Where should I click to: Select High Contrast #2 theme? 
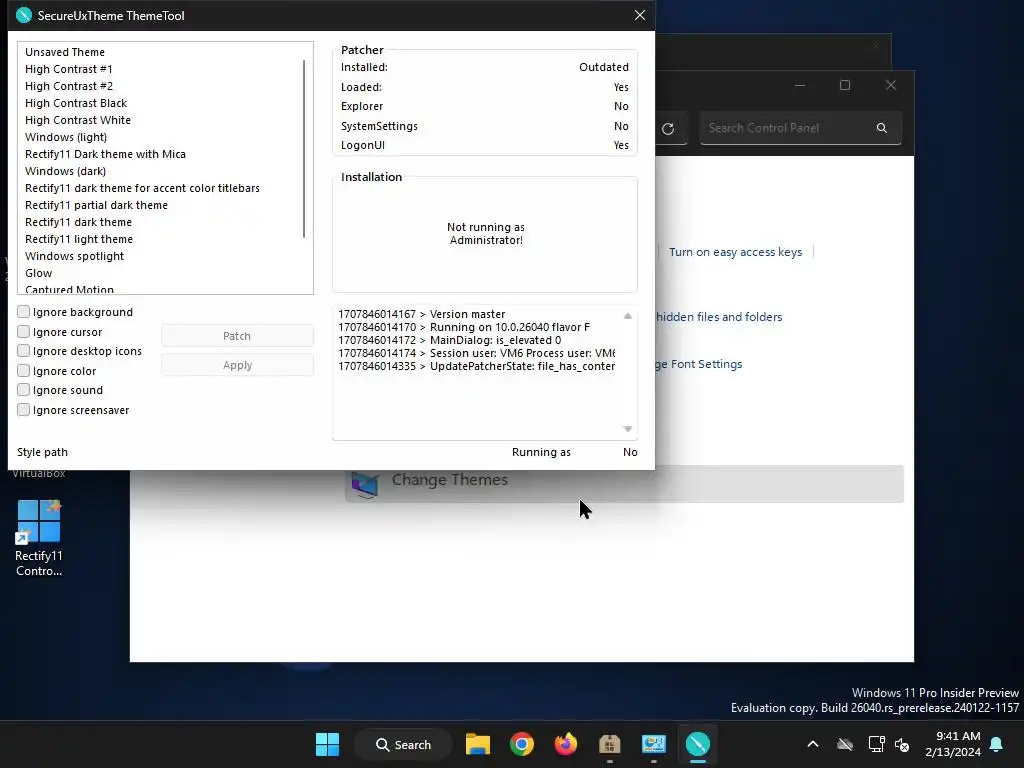pyautogui.click(x=69, y=86)
